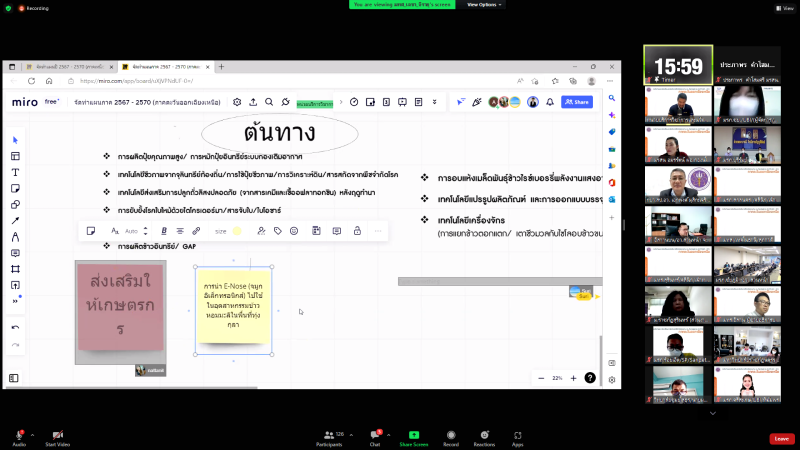Image resolution: width=800 pixels, height=450 pixels.
Task: Expand more tools chevron in Miro sidebar
Action: coord(15,301)
